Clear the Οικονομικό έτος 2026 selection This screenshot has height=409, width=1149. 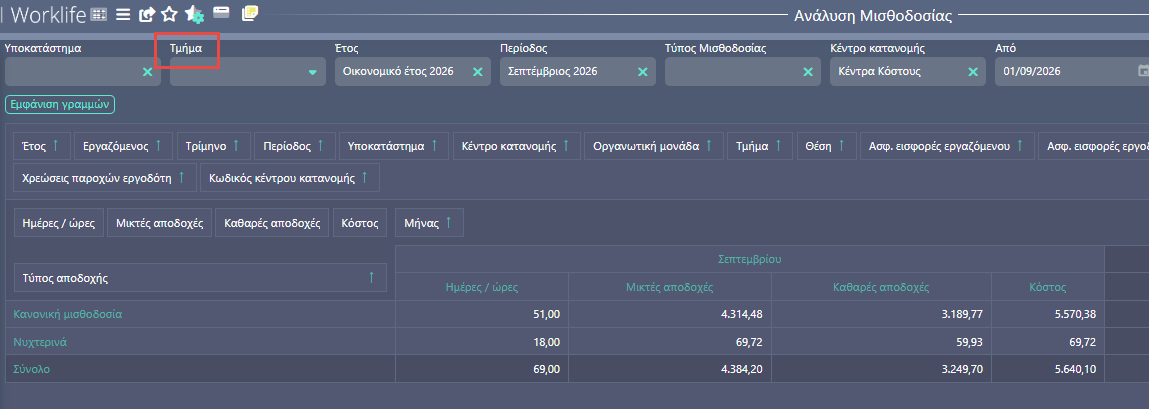click(x=477, y=72)
